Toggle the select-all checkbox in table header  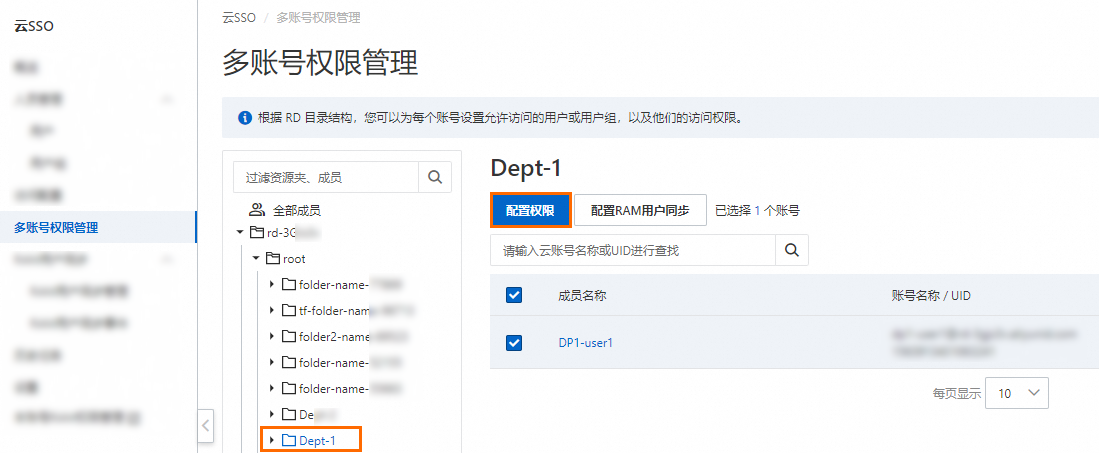point(514,295)
